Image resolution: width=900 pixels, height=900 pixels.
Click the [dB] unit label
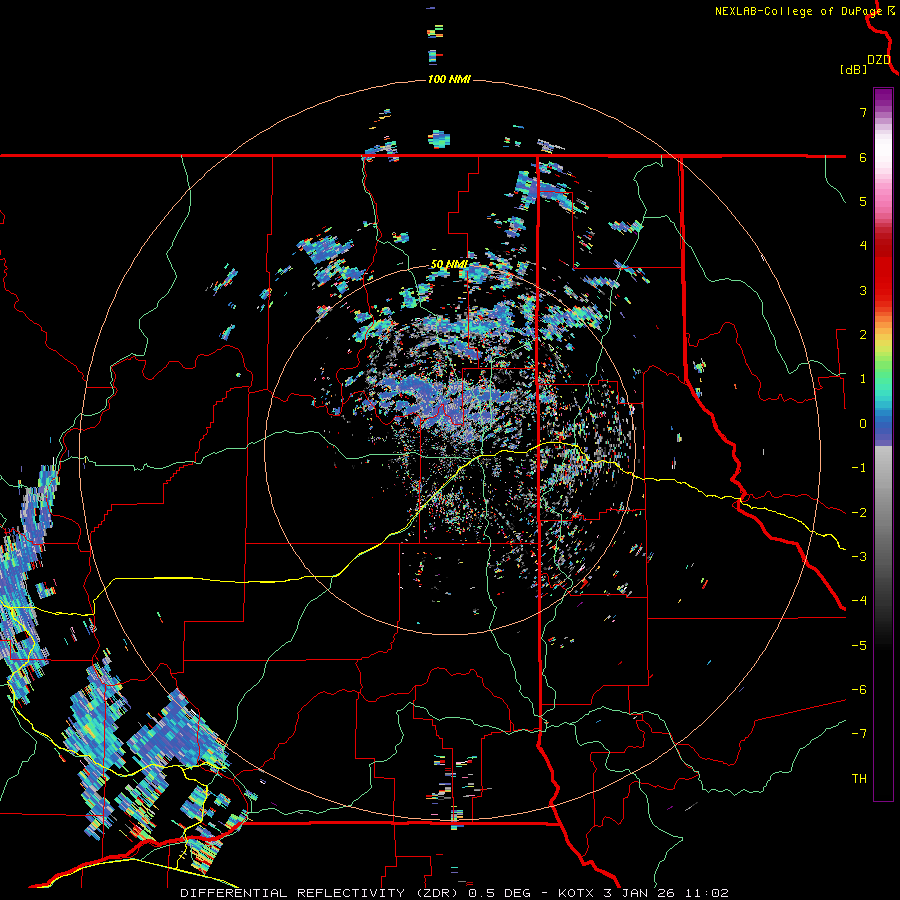pyautogui.click(x=853, y=69)
